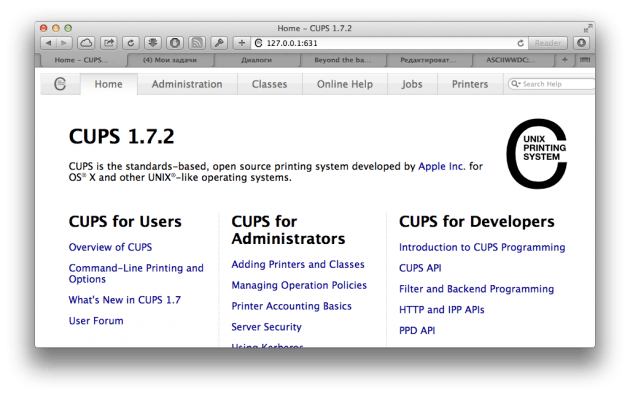
Task: Open the Printers tab
Action: pyautogui.click(x=470, y=84)
